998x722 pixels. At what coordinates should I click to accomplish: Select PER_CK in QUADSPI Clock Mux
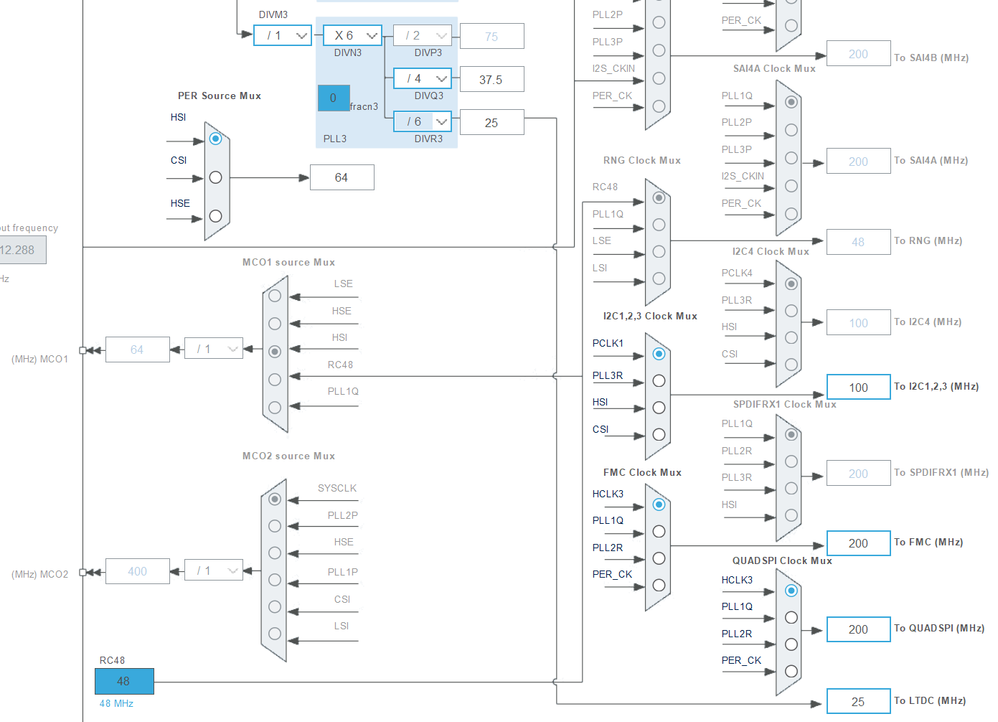click(x=791, y=671)
